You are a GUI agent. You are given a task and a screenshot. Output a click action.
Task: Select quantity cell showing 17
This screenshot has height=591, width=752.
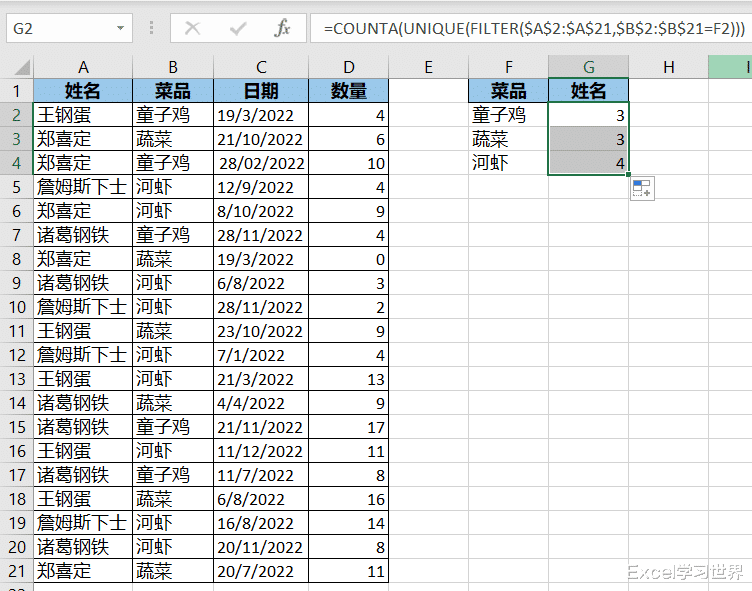point(348,426)
